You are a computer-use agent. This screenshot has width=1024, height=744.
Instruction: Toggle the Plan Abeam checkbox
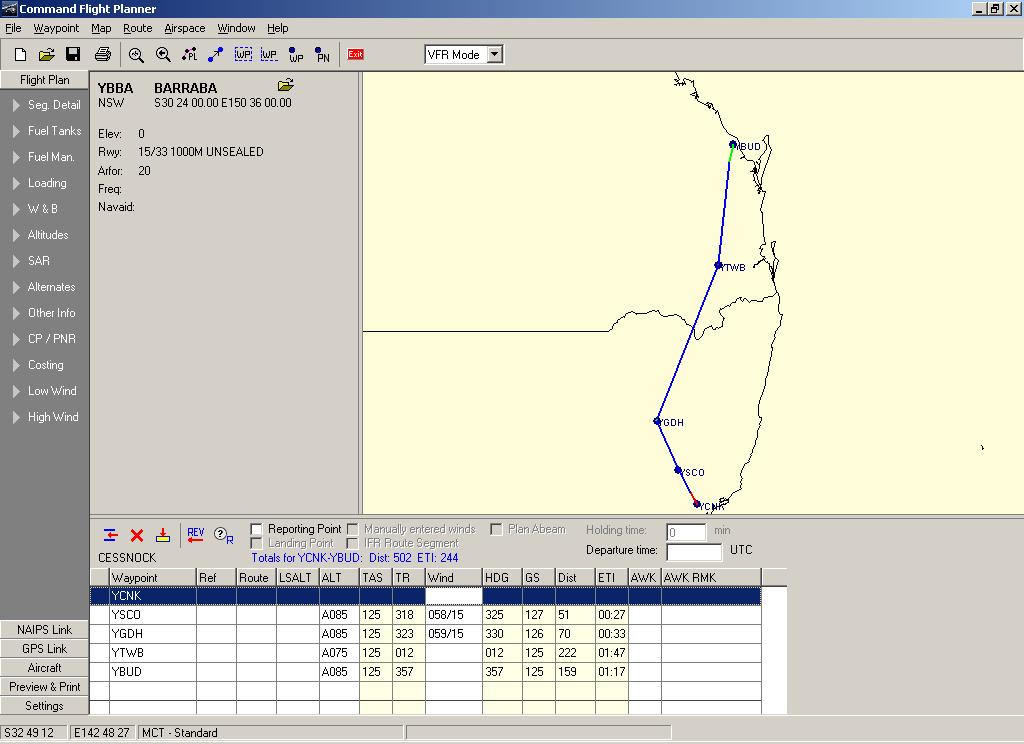pyautogui.click(x=496, y=529)
